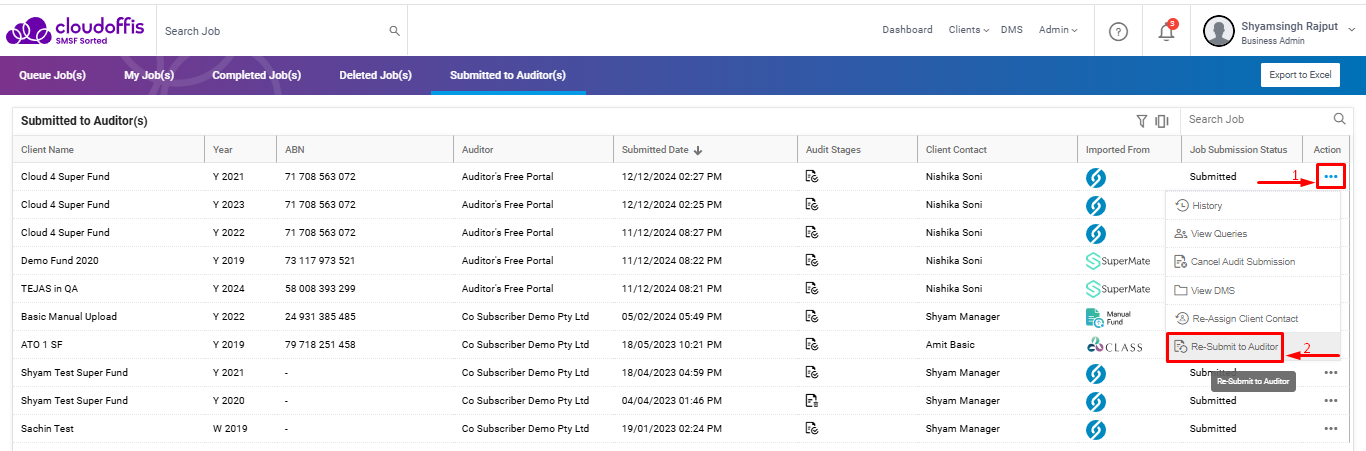
Task: Switch to My Job(s) tab
Action: click(x=149, y=75)
